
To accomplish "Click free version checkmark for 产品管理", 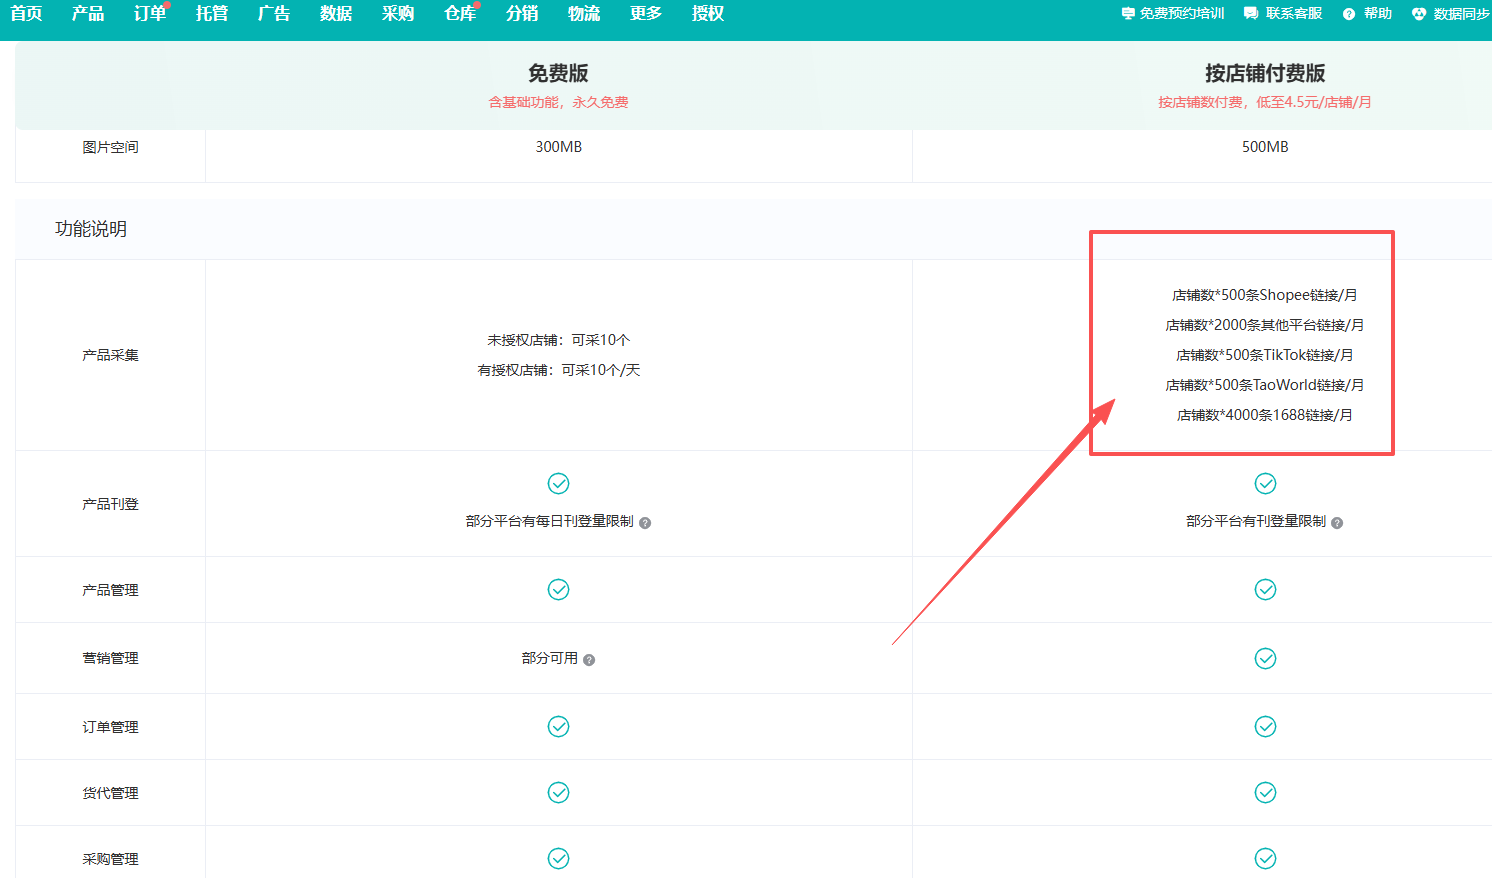I will pos(558,590).
